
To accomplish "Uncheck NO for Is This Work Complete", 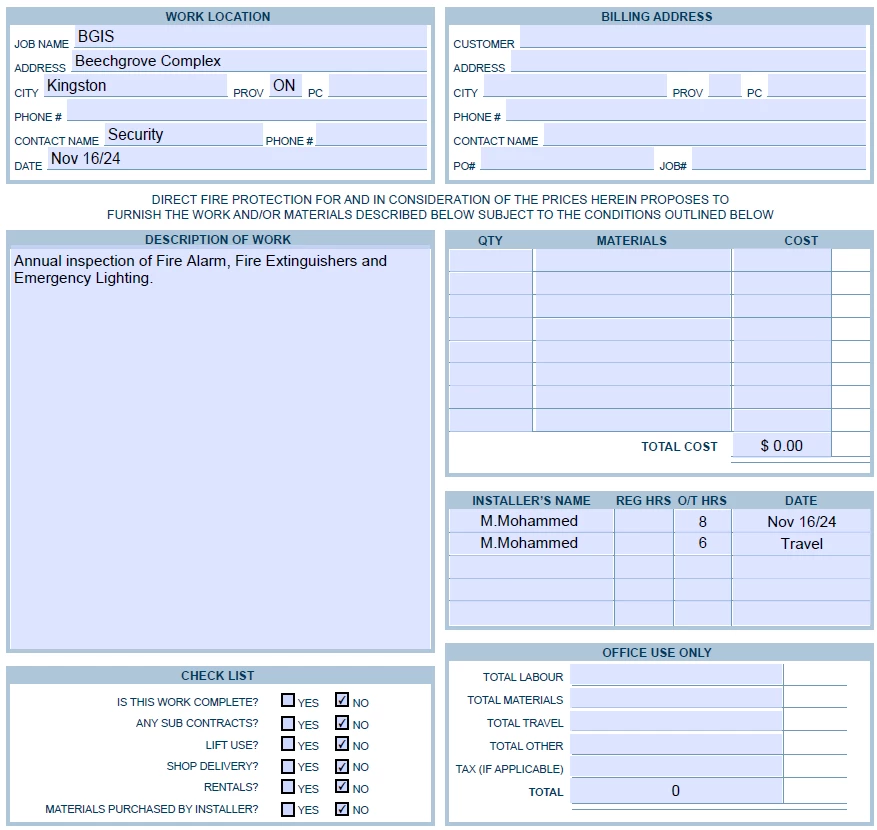I will (x=342, y=700).
